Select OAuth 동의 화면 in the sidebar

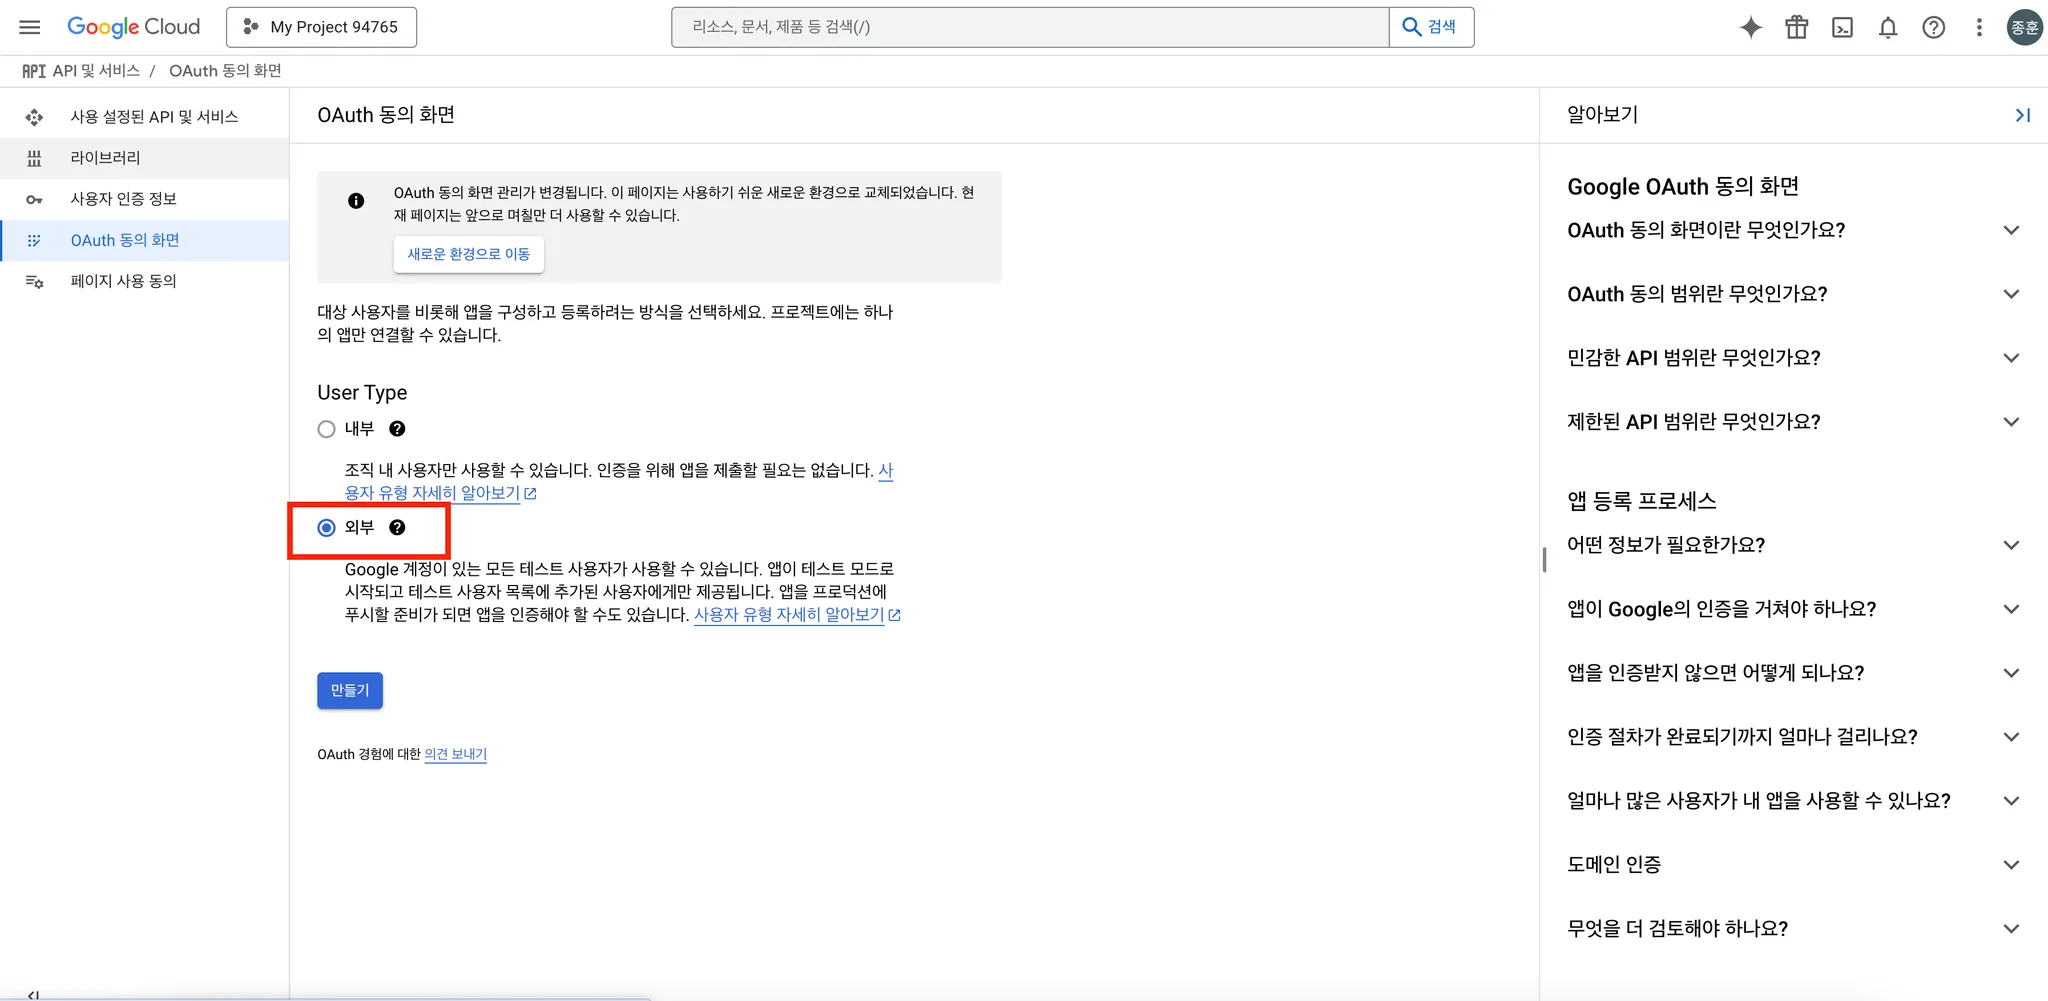pyautogui.click(x=144, y=240)
